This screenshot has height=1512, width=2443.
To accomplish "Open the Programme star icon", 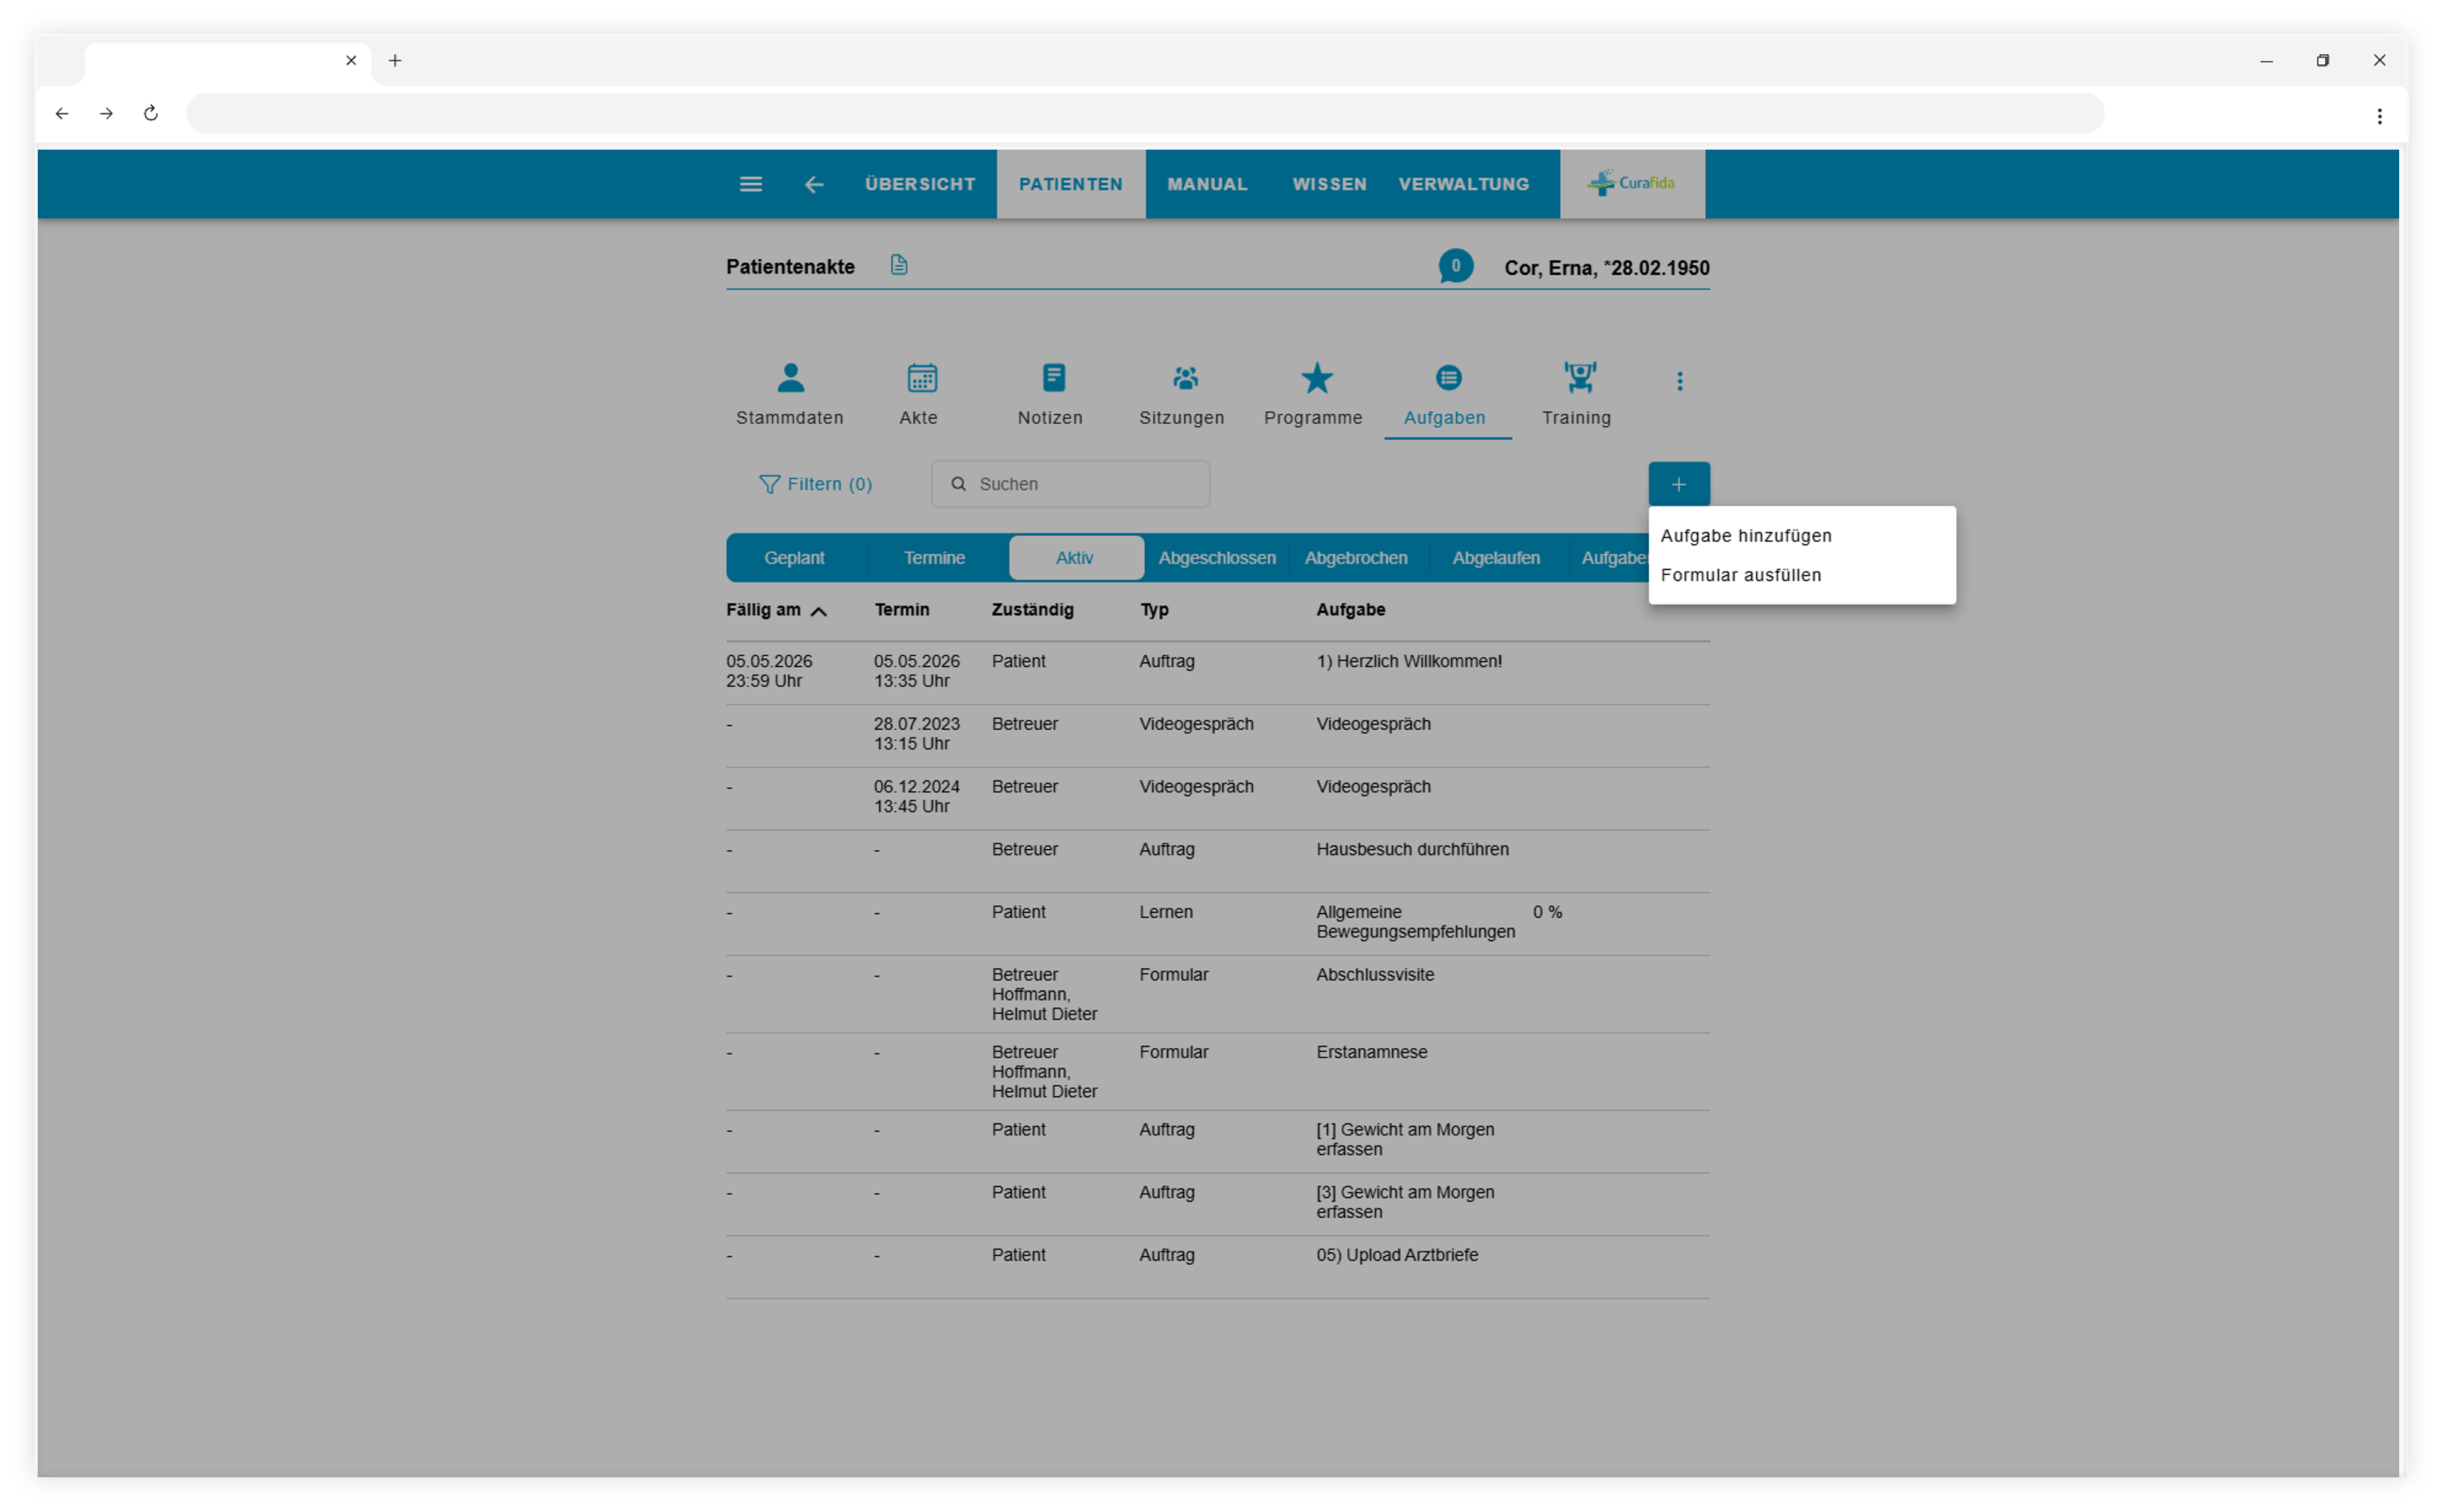I will (1316, 377).
